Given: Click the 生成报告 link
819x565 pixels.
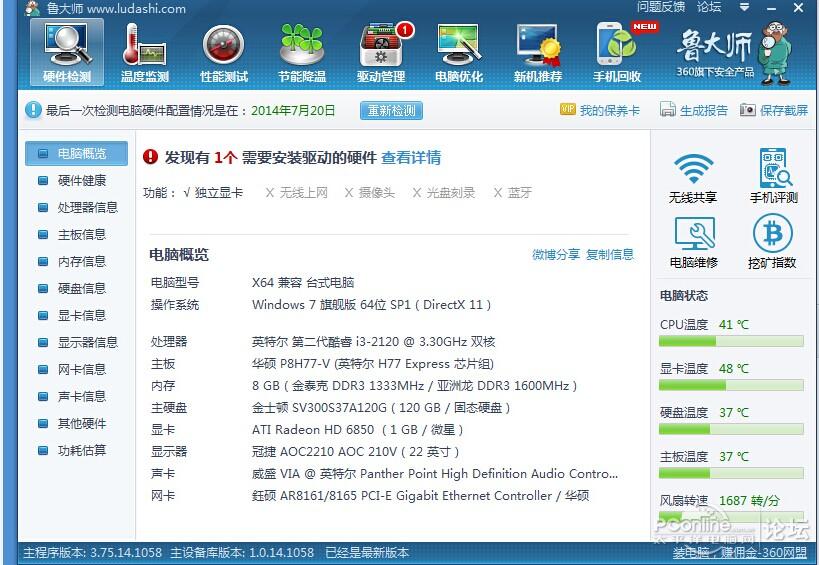Looking at the screenshot, I should pyautogui.click(x=704, y=110).
